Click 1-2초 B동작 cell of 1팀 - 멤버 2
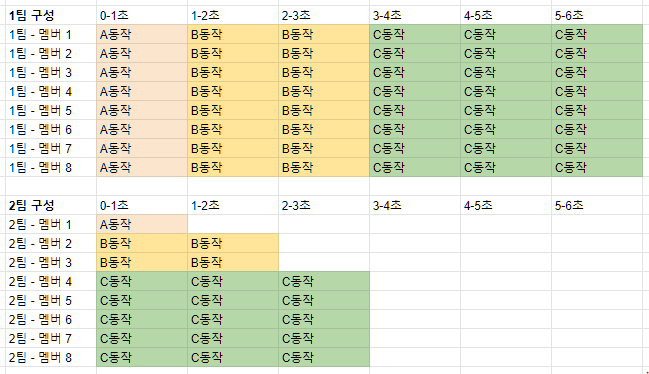This screenshot has height=374, width=649. coord(233,53)
